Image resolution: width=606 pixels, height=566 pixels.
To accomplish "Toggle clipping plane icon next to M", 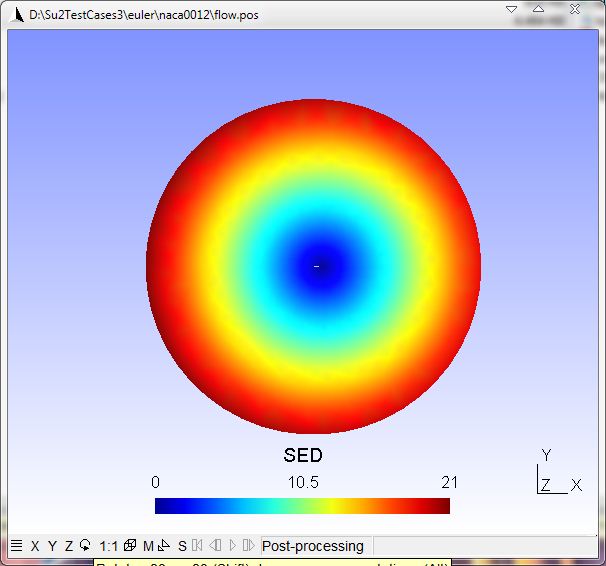I will (163, 546).
